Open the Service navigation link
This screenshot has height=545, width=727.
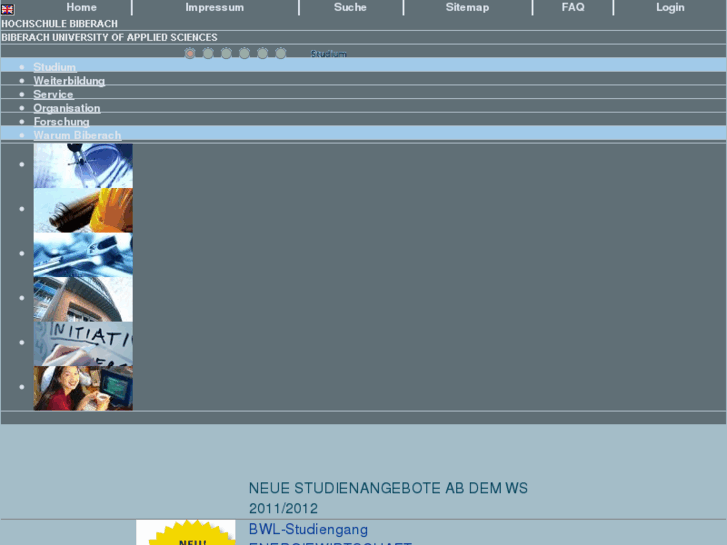point(53,95)
